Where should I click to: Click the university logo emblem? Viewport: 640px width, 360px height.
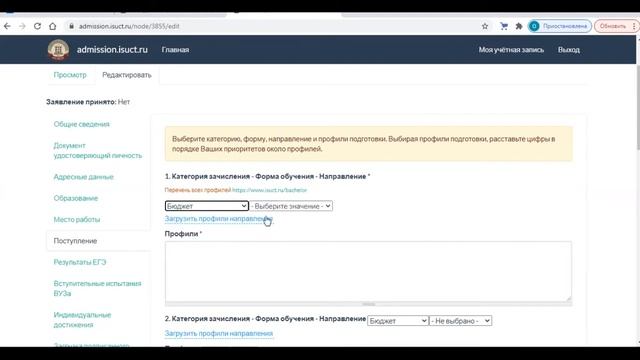[x=58, y=50]
